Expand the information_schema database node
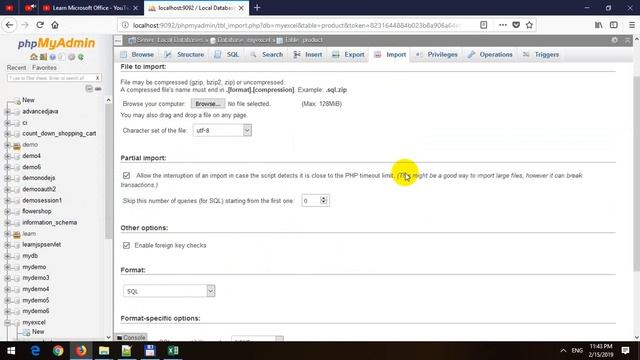Screen dimensions: 640x360 [7, 223]
